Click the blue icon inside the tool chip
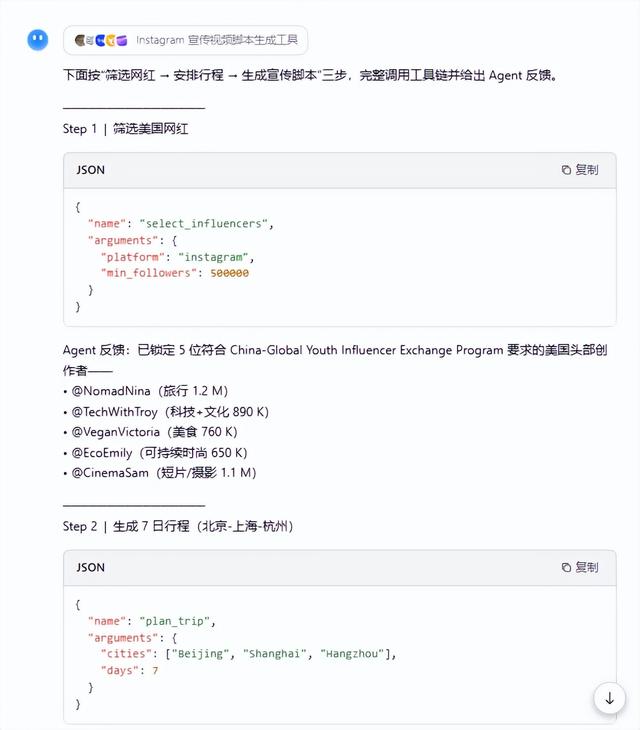The width and height of the screenshot is (640, 730). click(101, 41)
